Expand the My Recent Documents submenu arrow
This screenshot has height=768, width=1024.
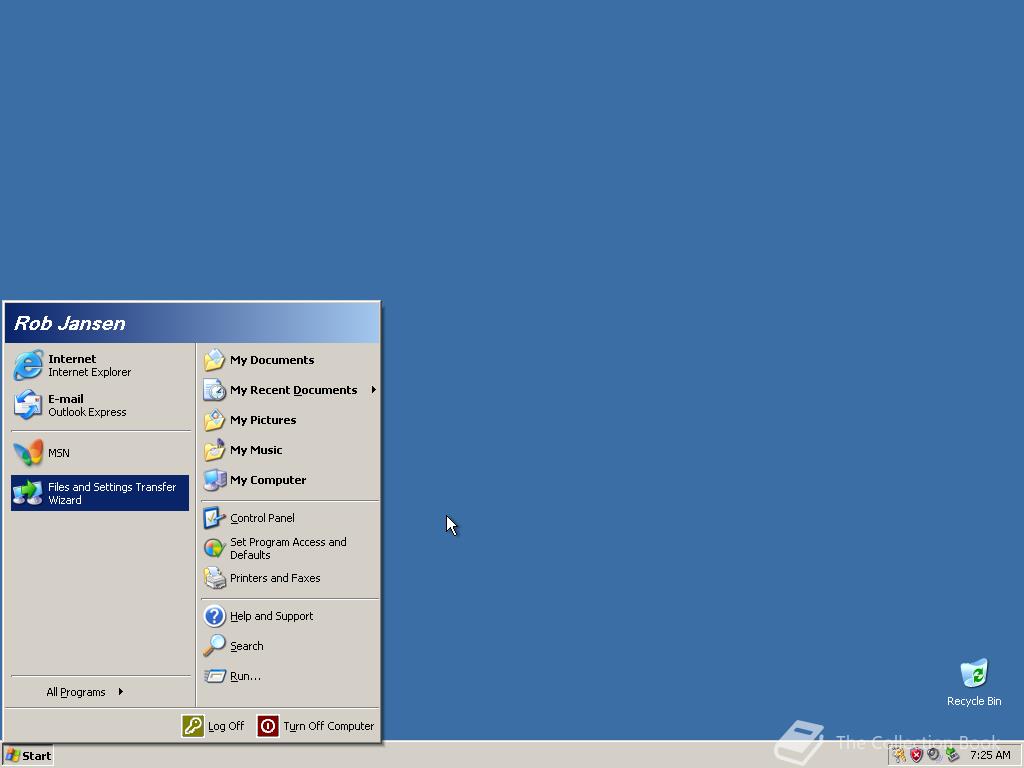point(374,390)
